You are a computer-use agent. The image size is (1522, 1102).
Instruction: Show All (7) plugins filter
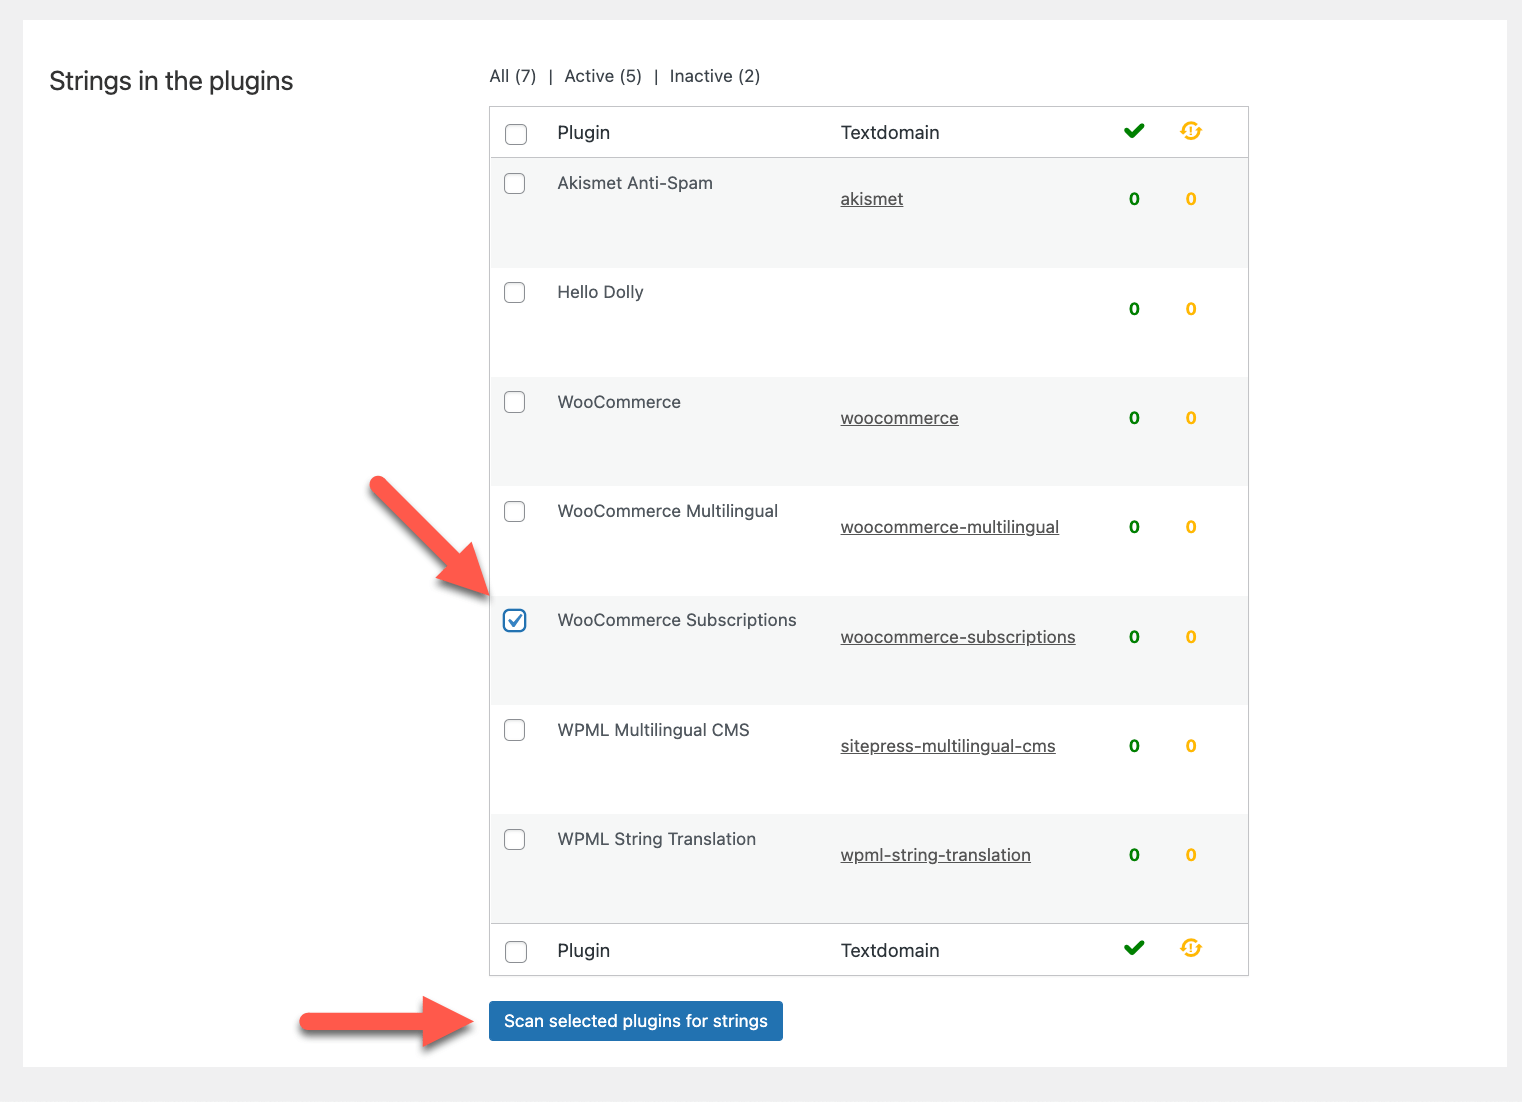pos(513,76)
